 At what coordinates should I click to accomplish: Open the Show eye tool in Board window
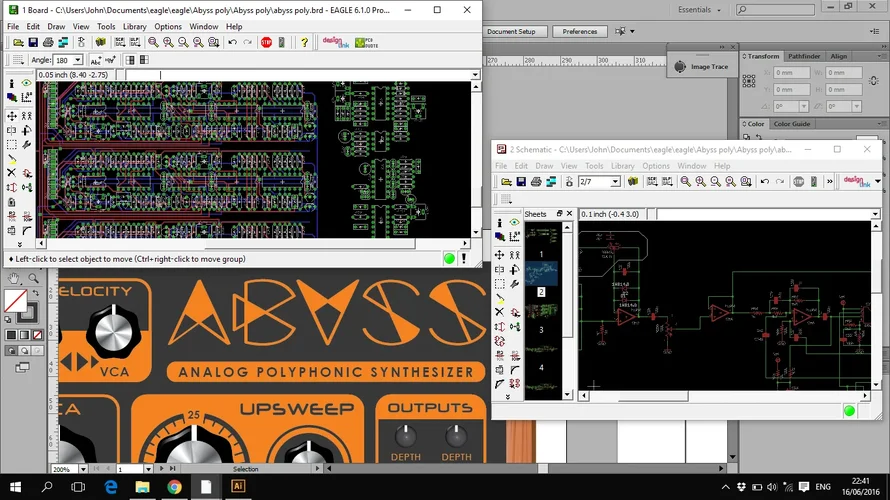26,85
